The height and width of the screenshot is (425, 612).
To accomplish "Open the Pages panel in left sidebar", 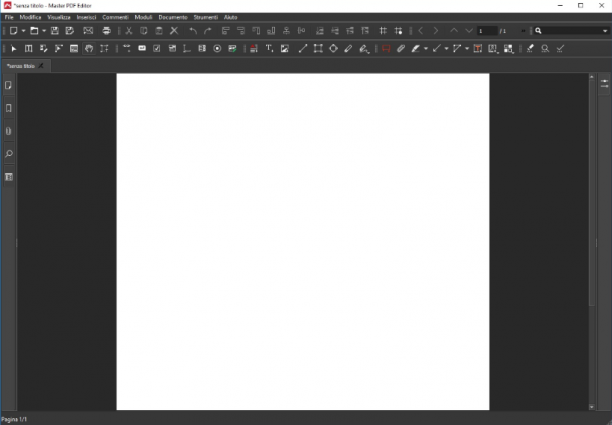I will point(9,85).
